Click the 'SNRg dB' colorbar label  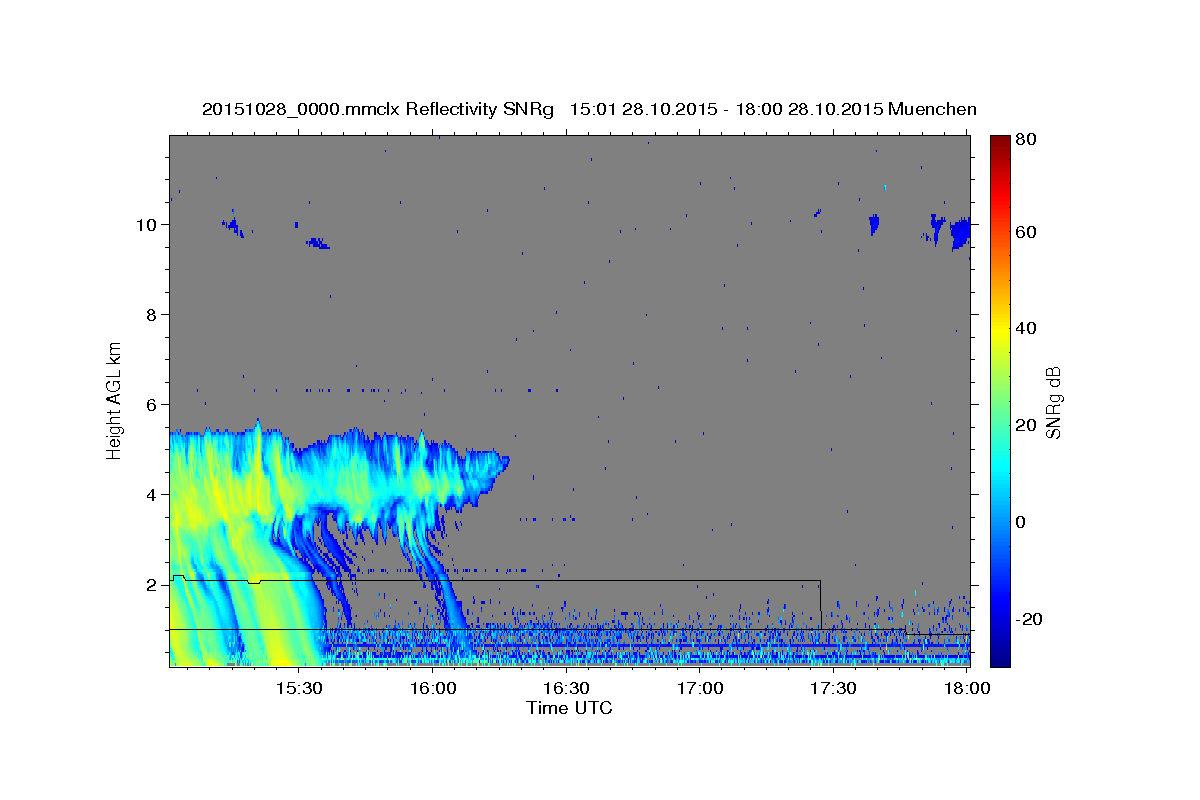pos(1053,402)
